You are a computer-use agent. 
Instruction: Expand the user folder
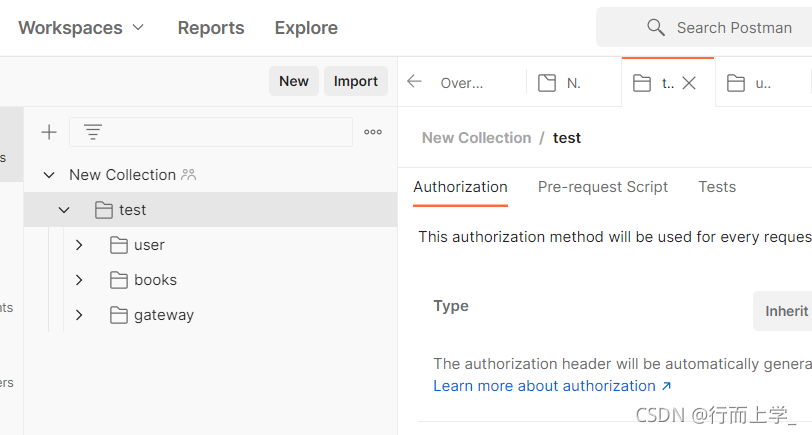79,245
